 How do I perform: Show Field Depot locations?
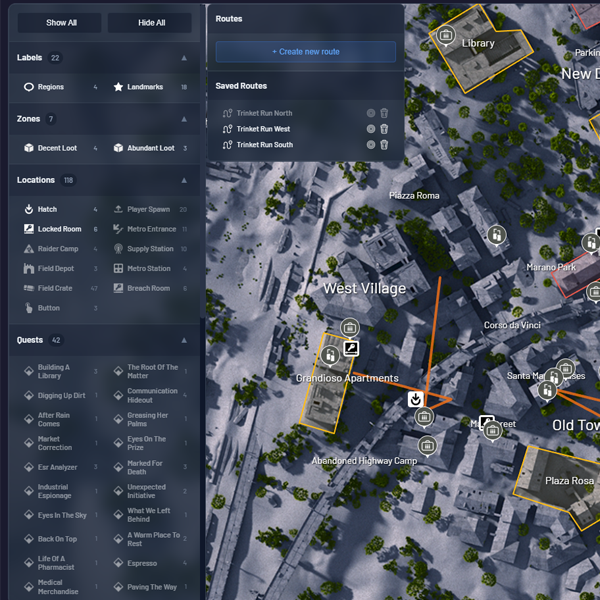pyautogui.click(x=60, y=268)
